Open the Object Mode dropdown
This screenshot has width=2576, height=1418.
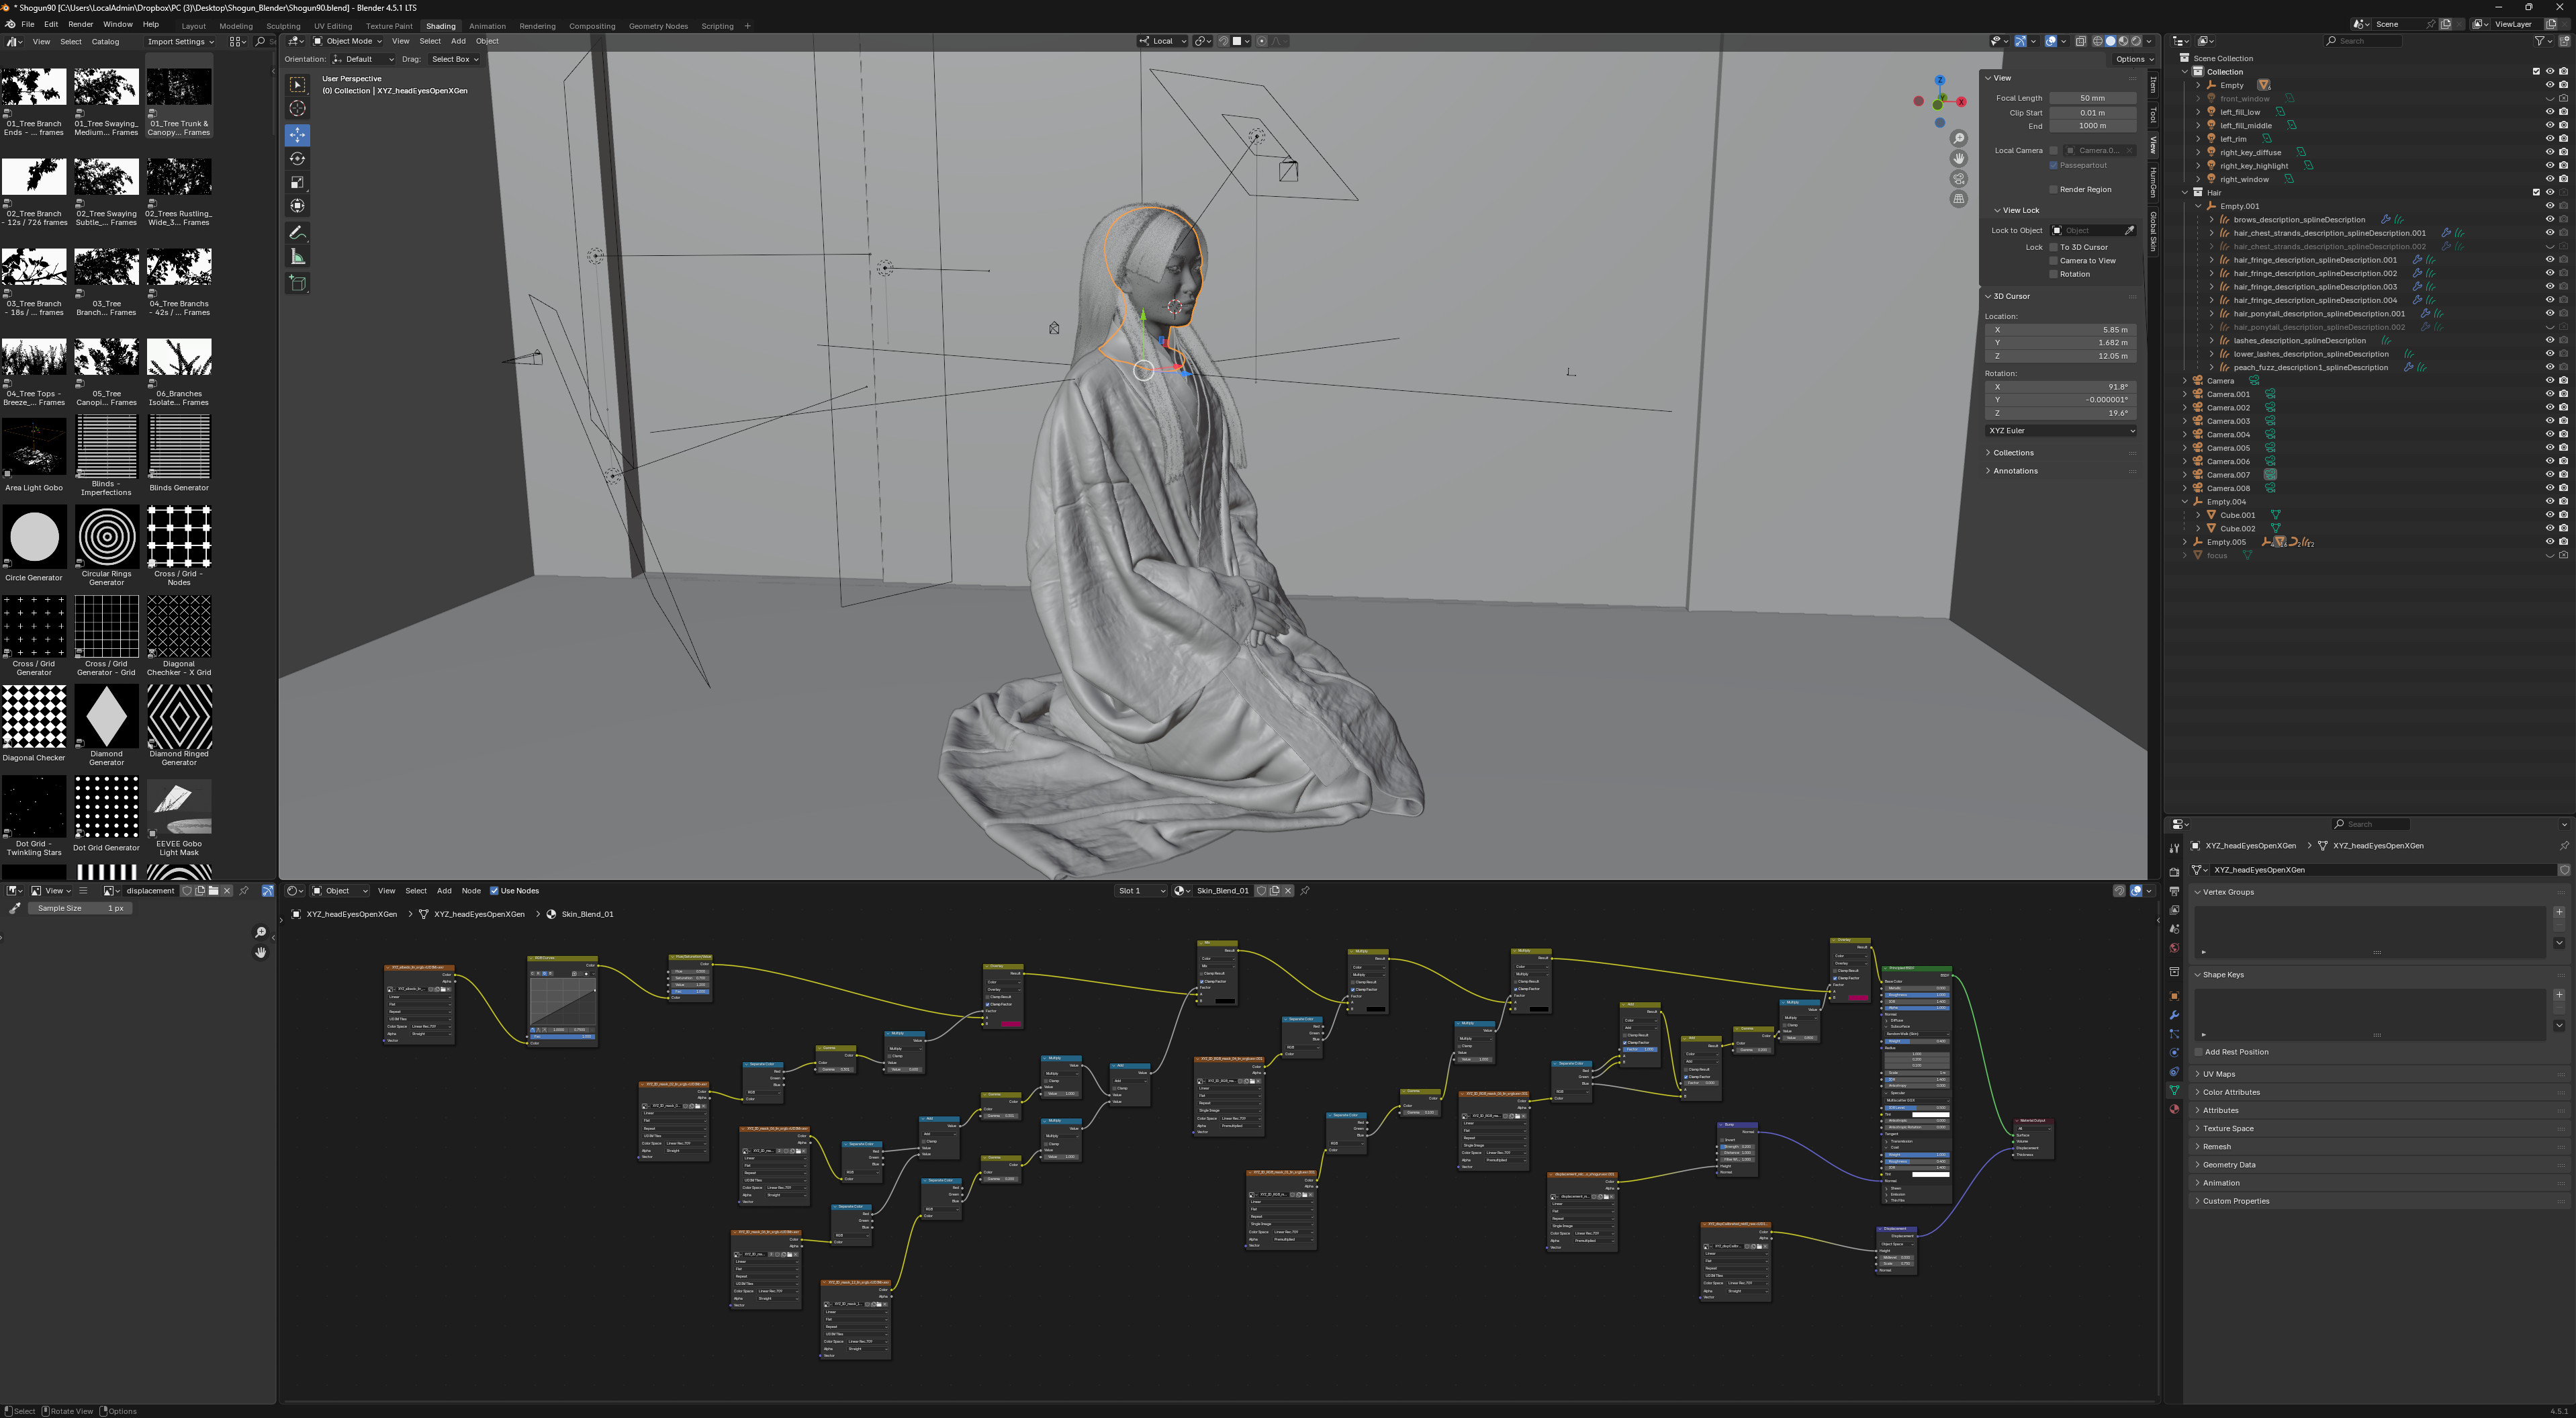[347, 41]
